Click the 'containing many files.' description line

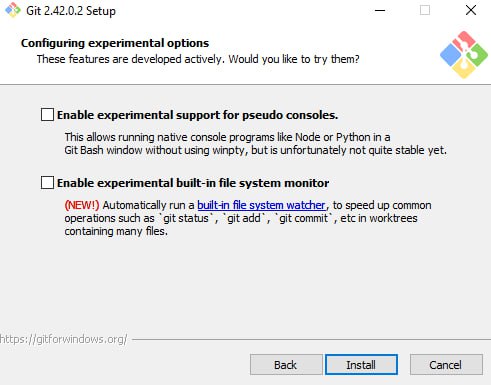[116, 231]
